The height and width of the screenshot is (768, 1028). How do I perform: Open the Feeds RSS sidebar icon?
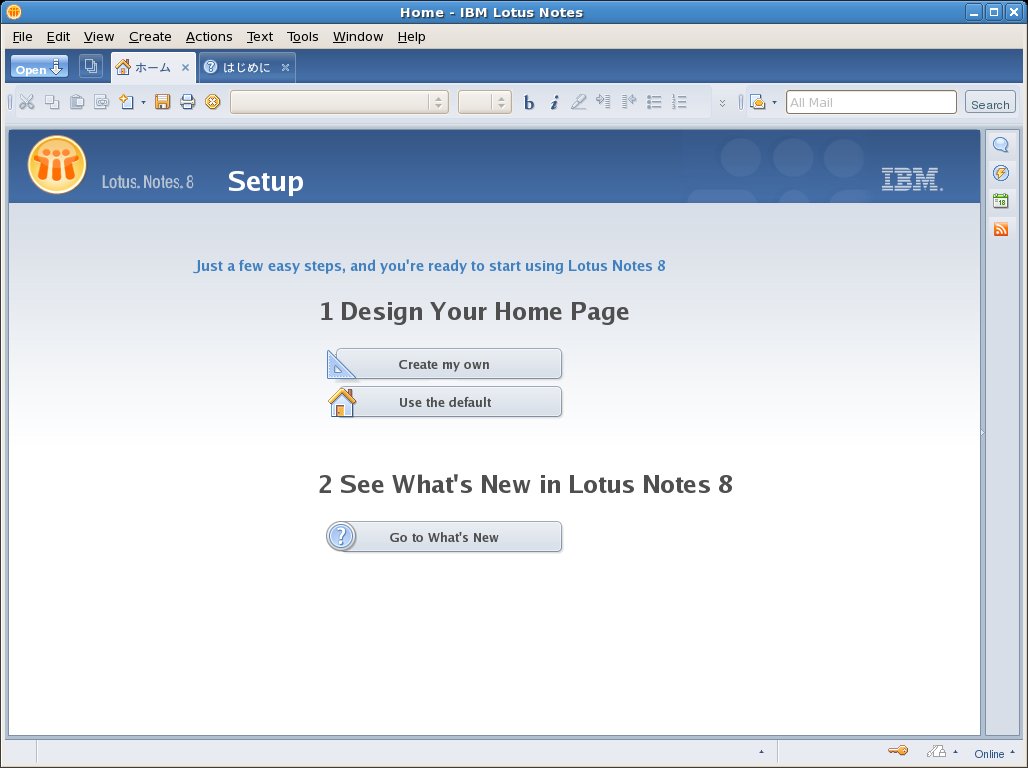1000,229
